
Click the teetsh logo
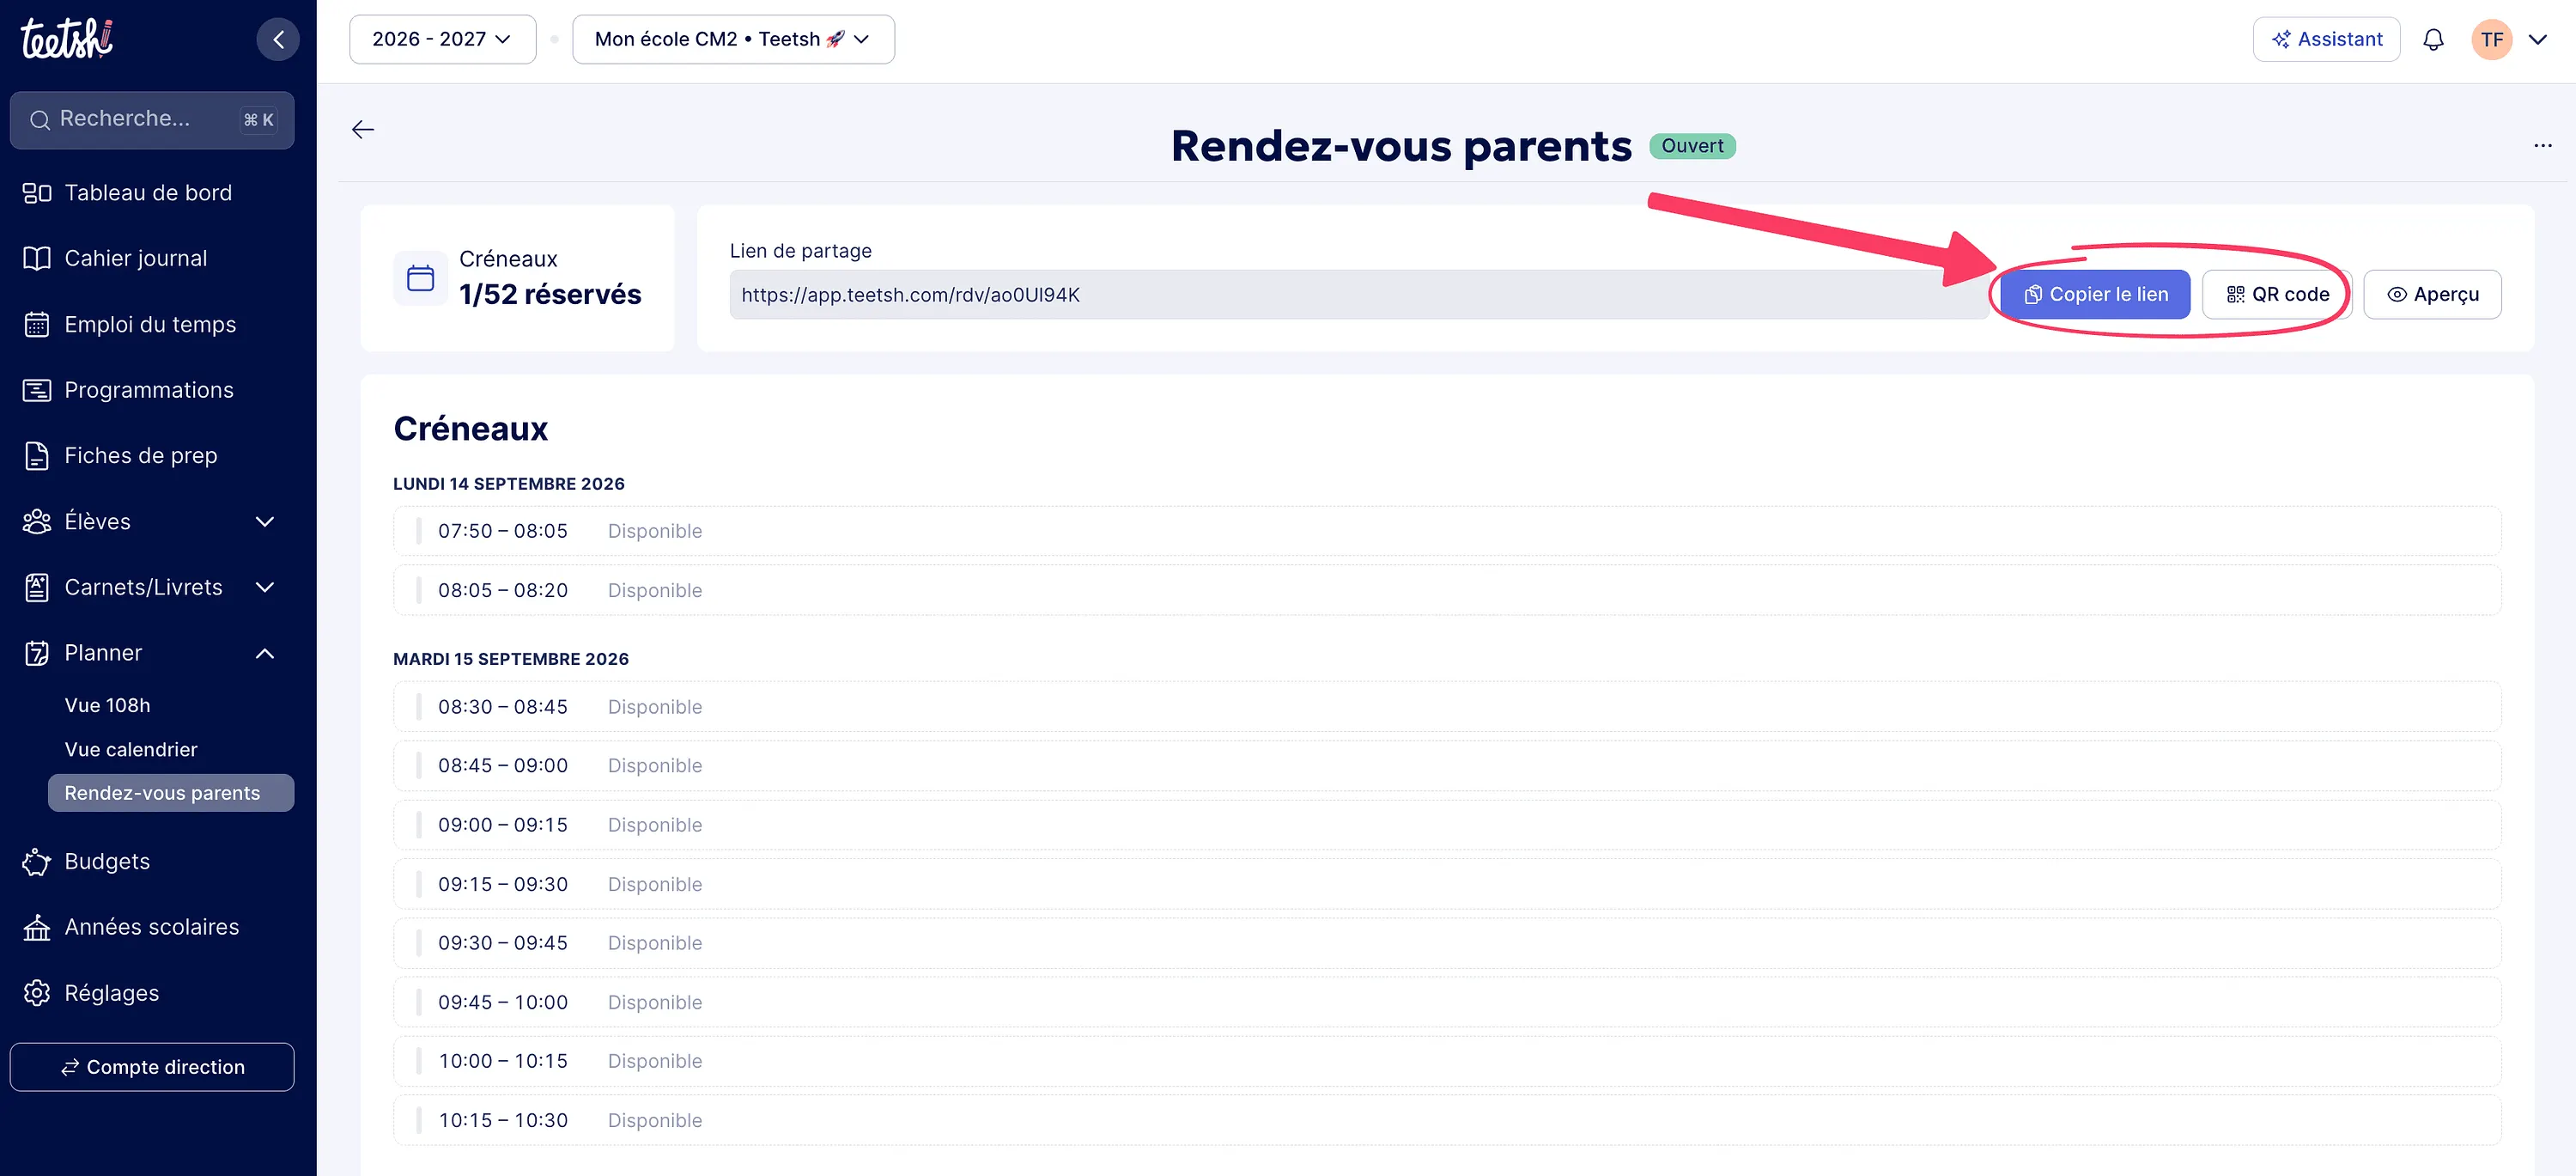point(67,39)
